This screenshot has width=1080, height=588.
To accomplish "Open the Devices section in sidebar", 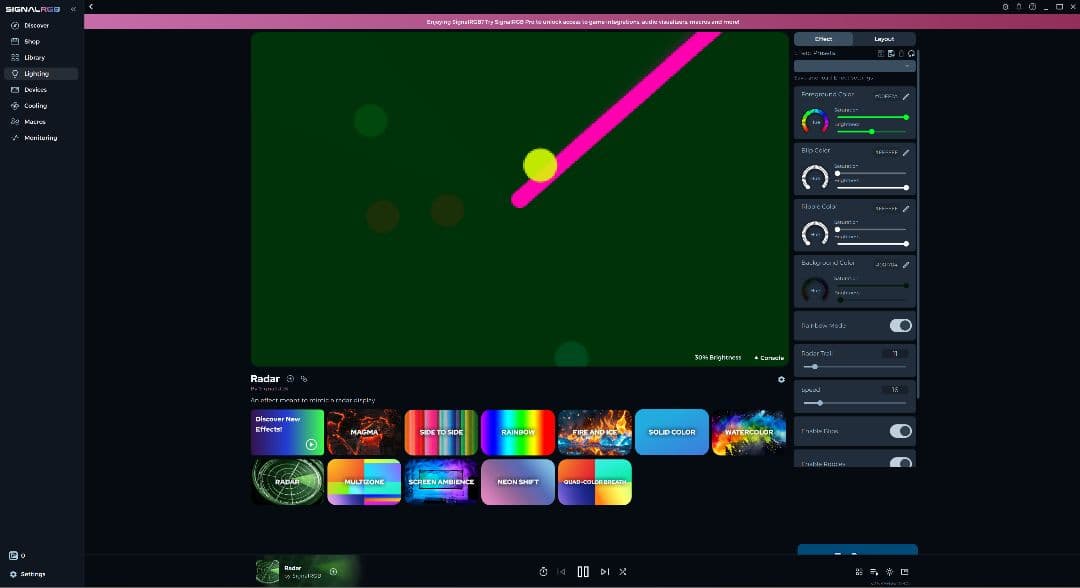I will (35, 89).
